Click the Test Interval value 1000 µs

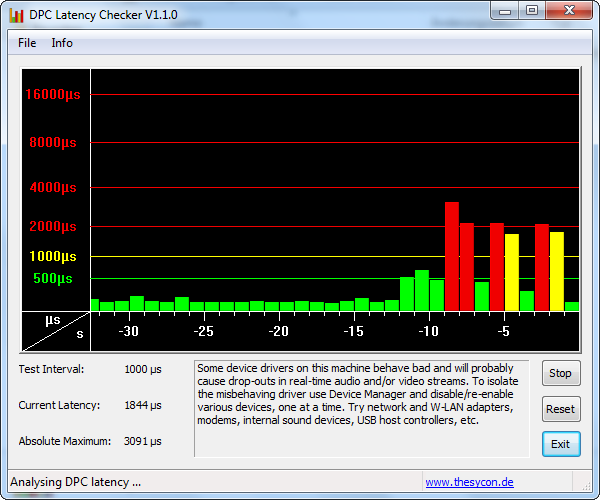pos(143,370)
